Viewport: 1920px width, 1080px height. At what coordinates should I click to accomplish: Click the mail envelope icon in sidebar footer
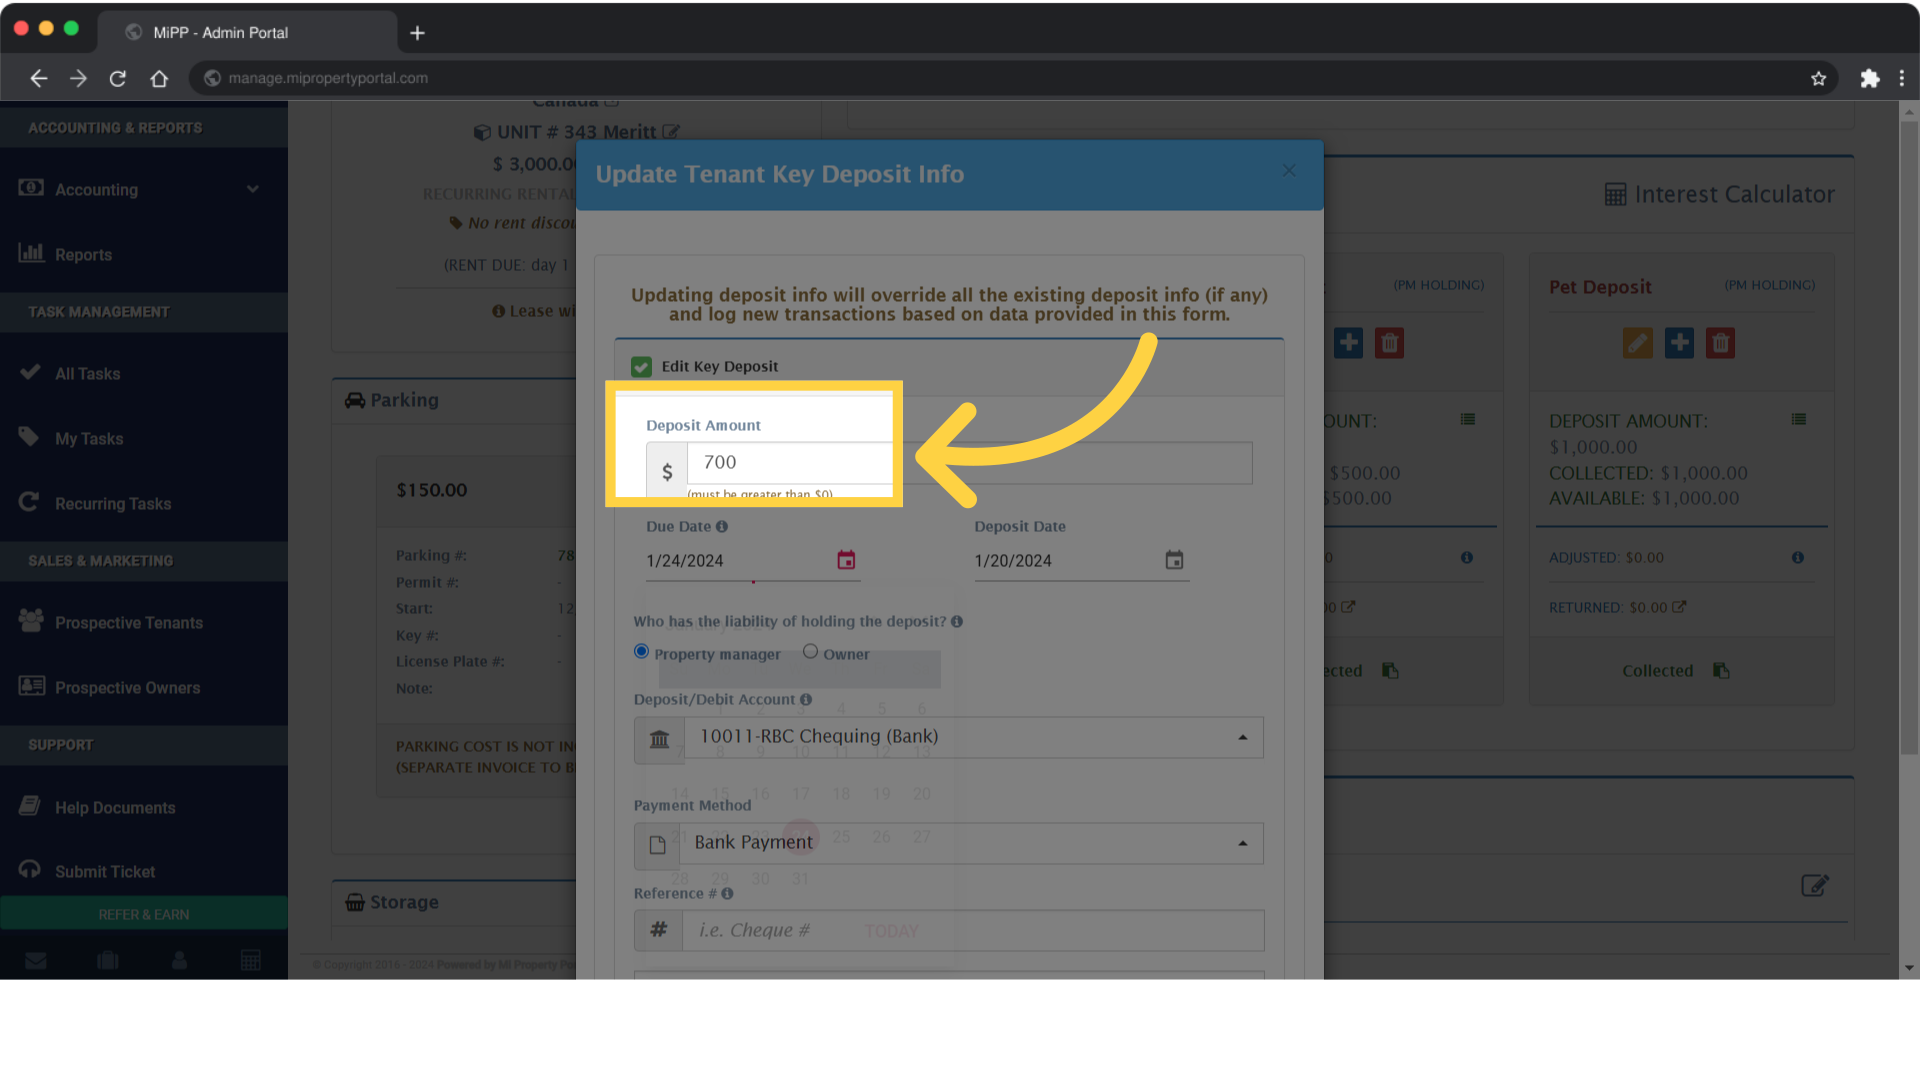pos(36,961)
